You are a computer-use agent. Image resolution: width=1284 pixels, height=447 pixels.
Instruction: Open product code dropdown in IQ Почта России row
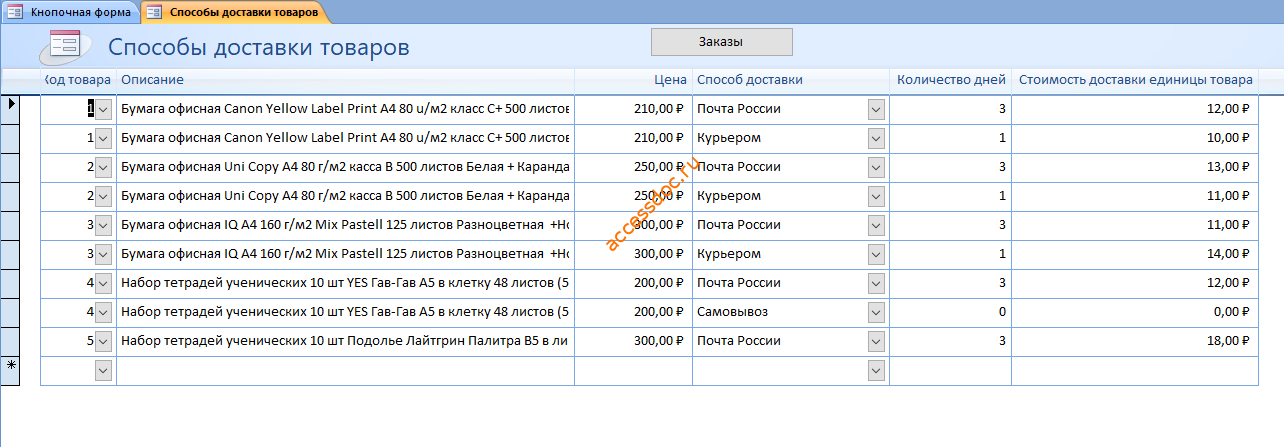click(104, 225)
